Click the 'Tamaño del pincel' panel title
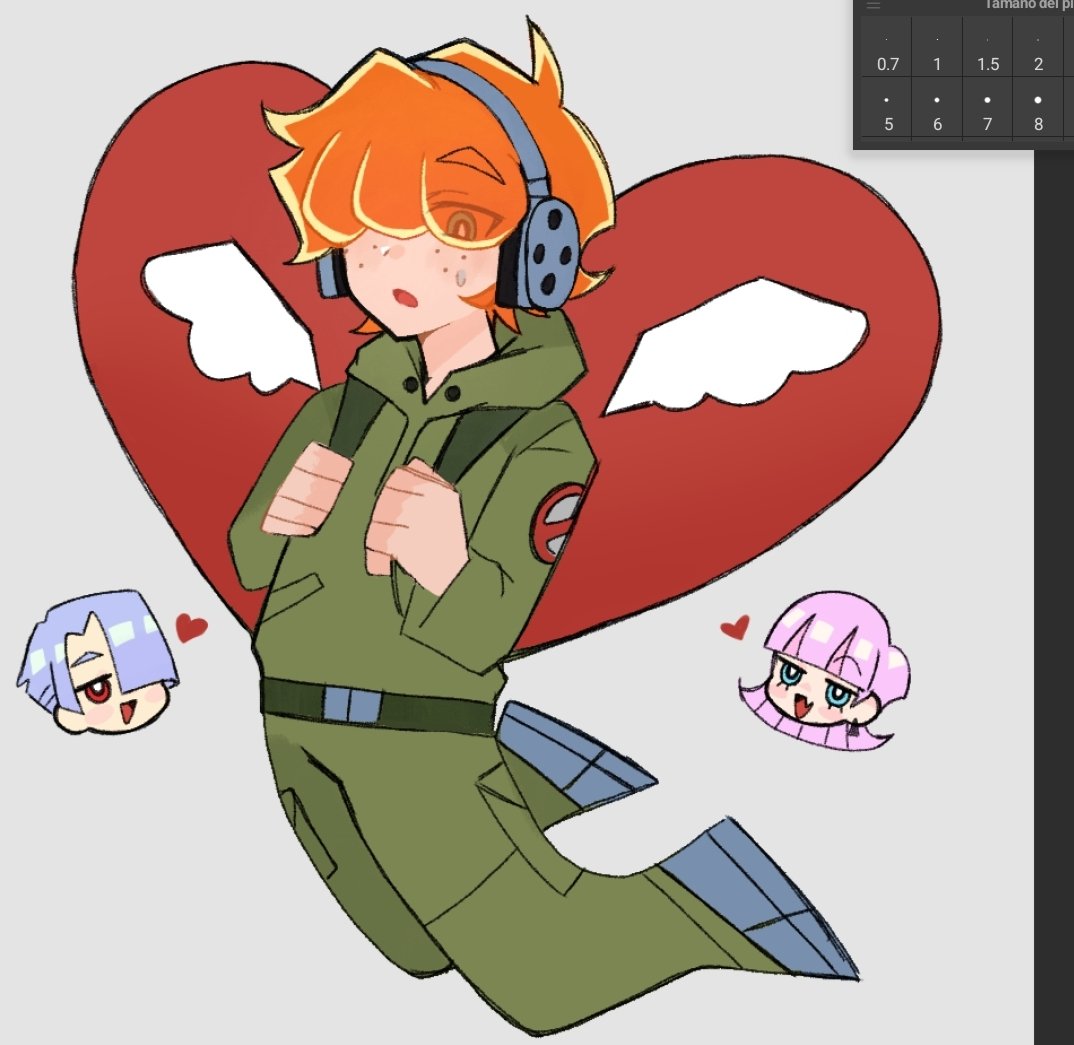Image resolution: width=1074 pixels, height=1045 pixels. coord(1029,5)
